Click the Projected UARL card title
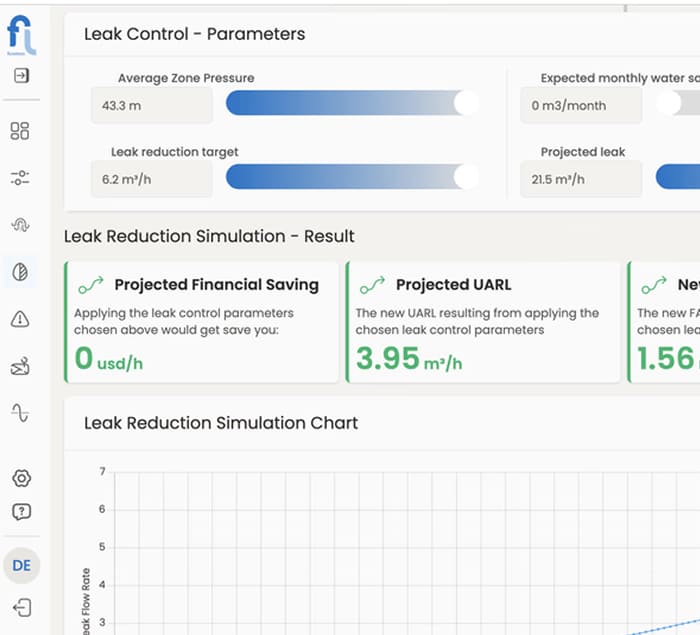The image size is (700, 635). [x=454, y=285]
